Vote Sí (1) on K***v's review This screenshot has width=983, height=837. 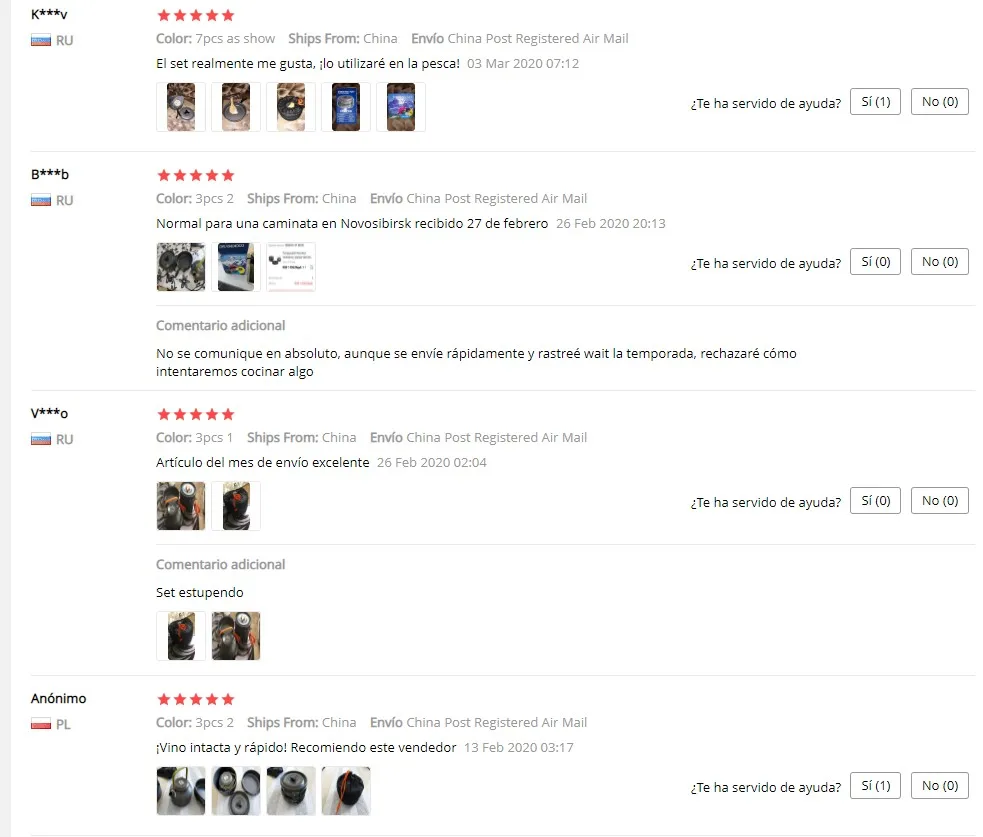click(875, 102)
